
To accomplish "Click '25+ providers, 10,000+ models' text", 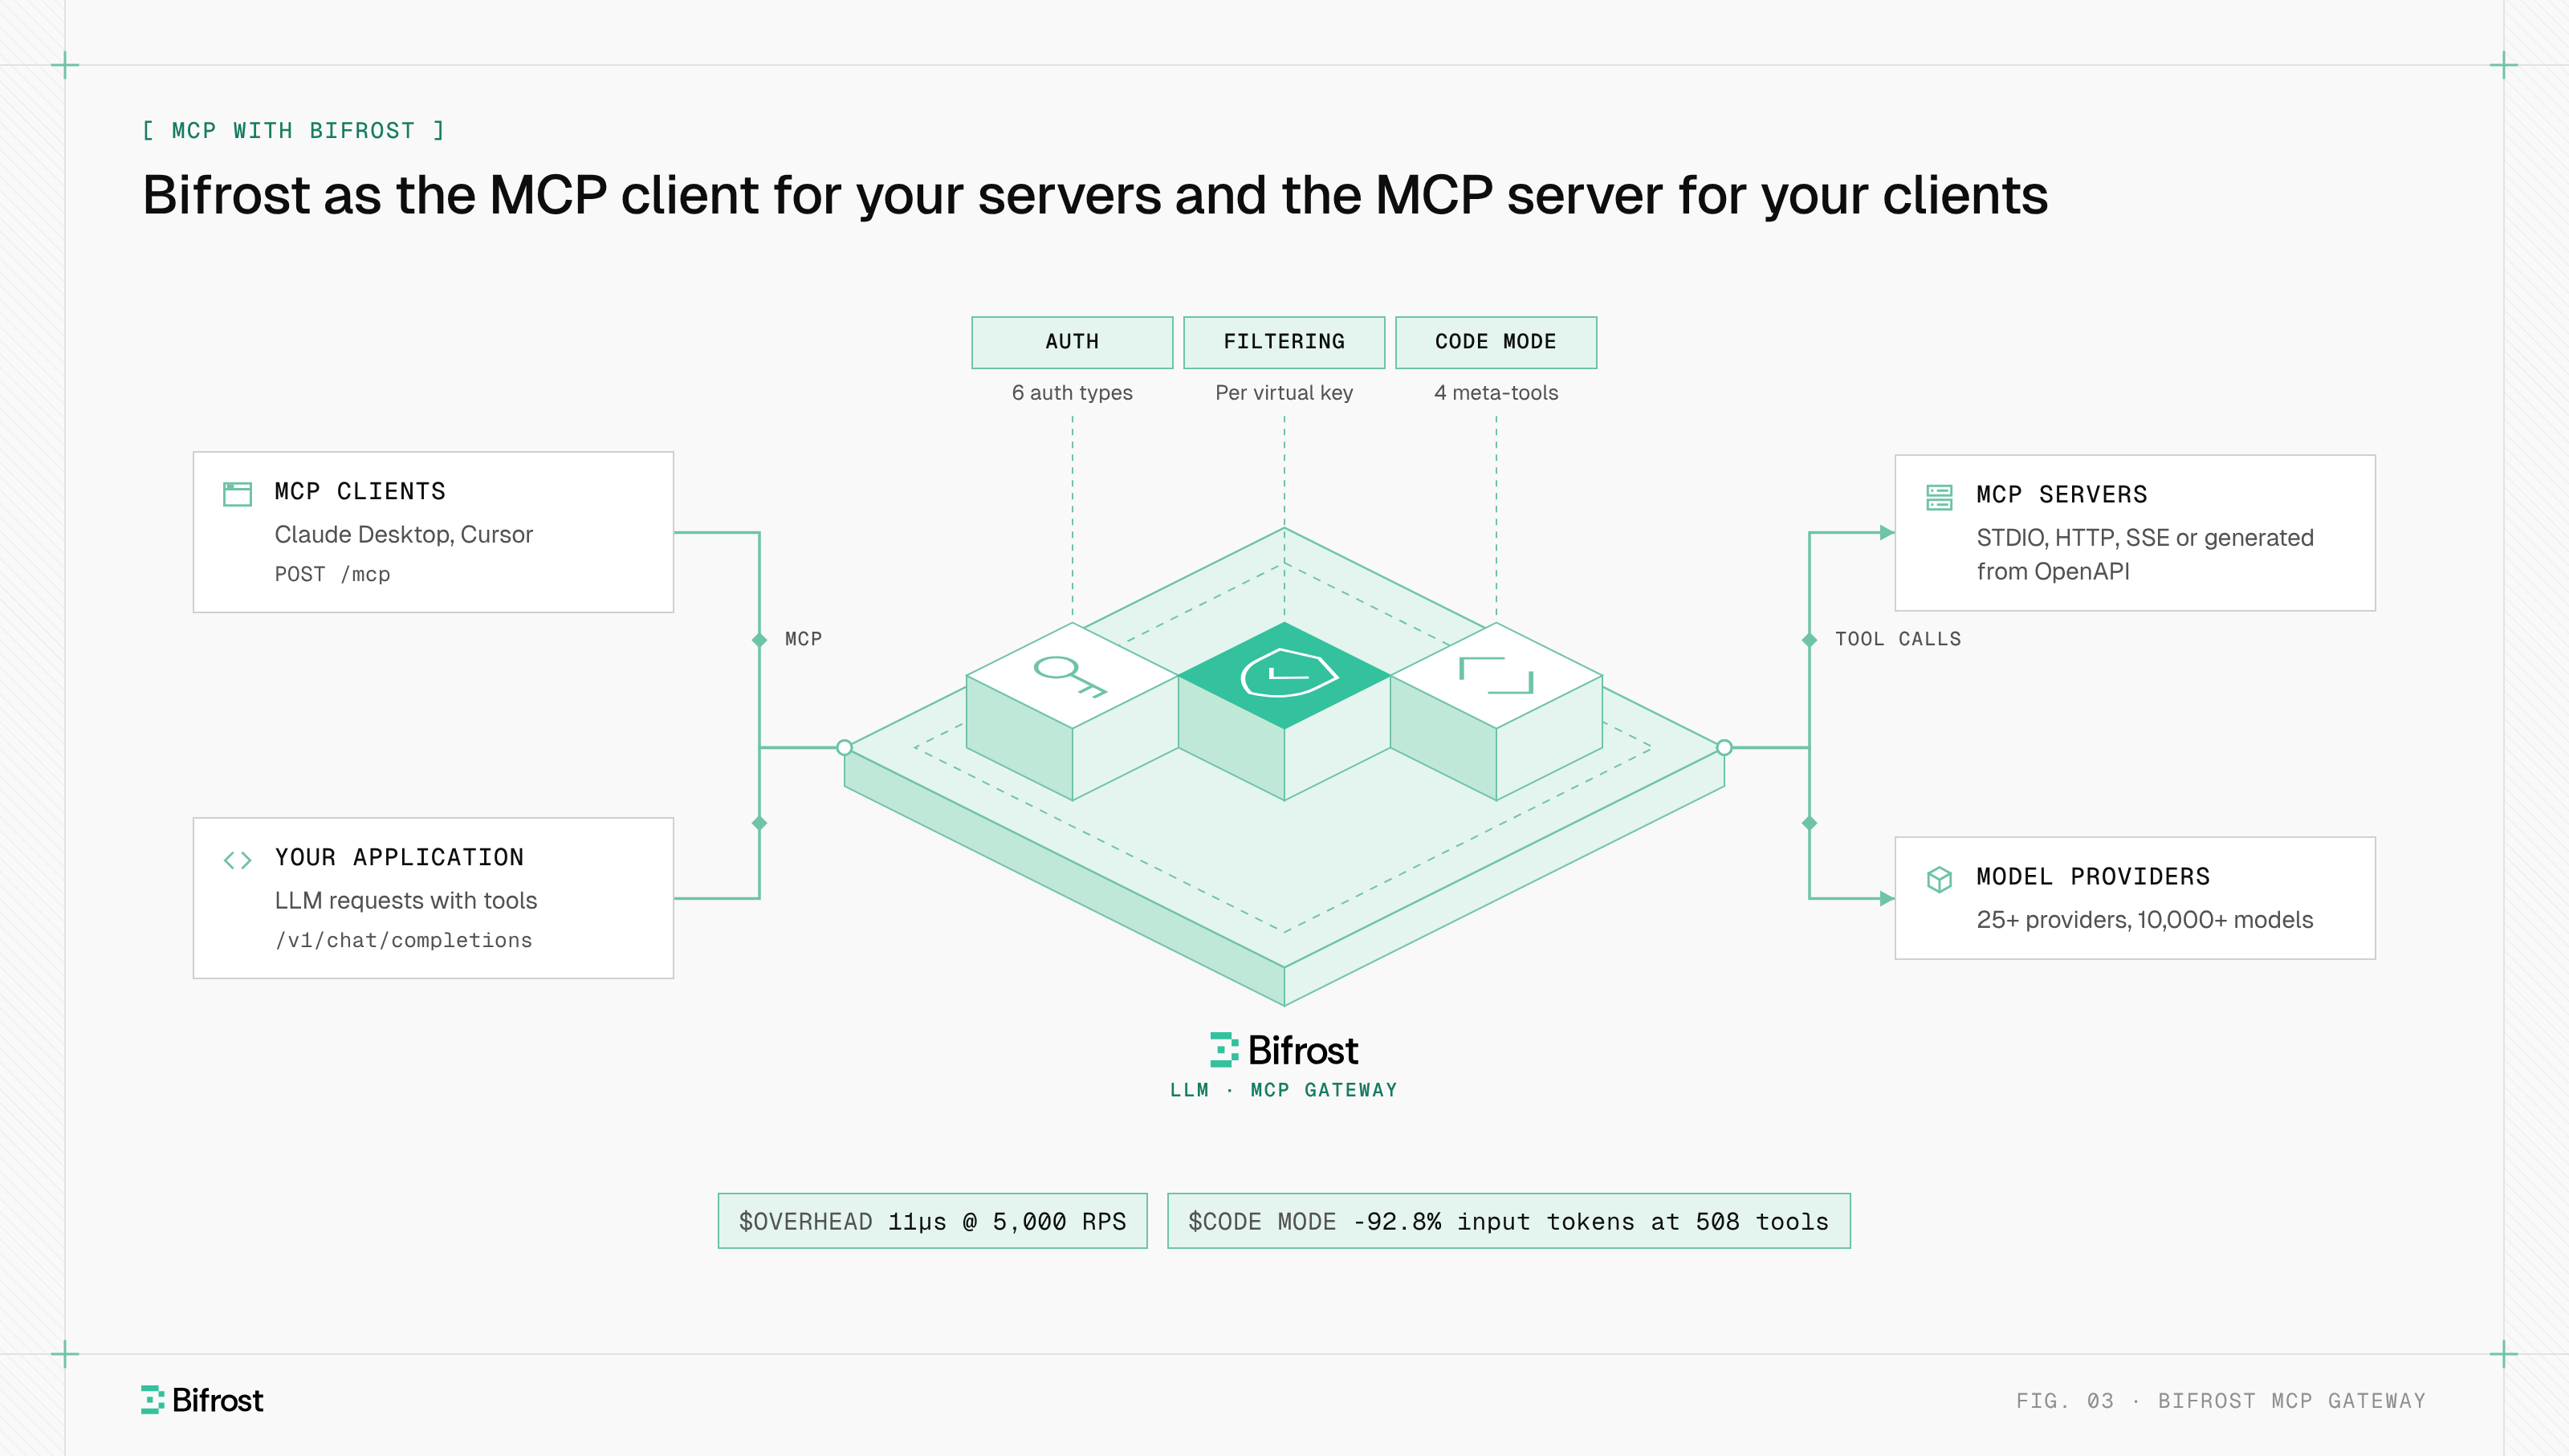I will point(2145,920).
